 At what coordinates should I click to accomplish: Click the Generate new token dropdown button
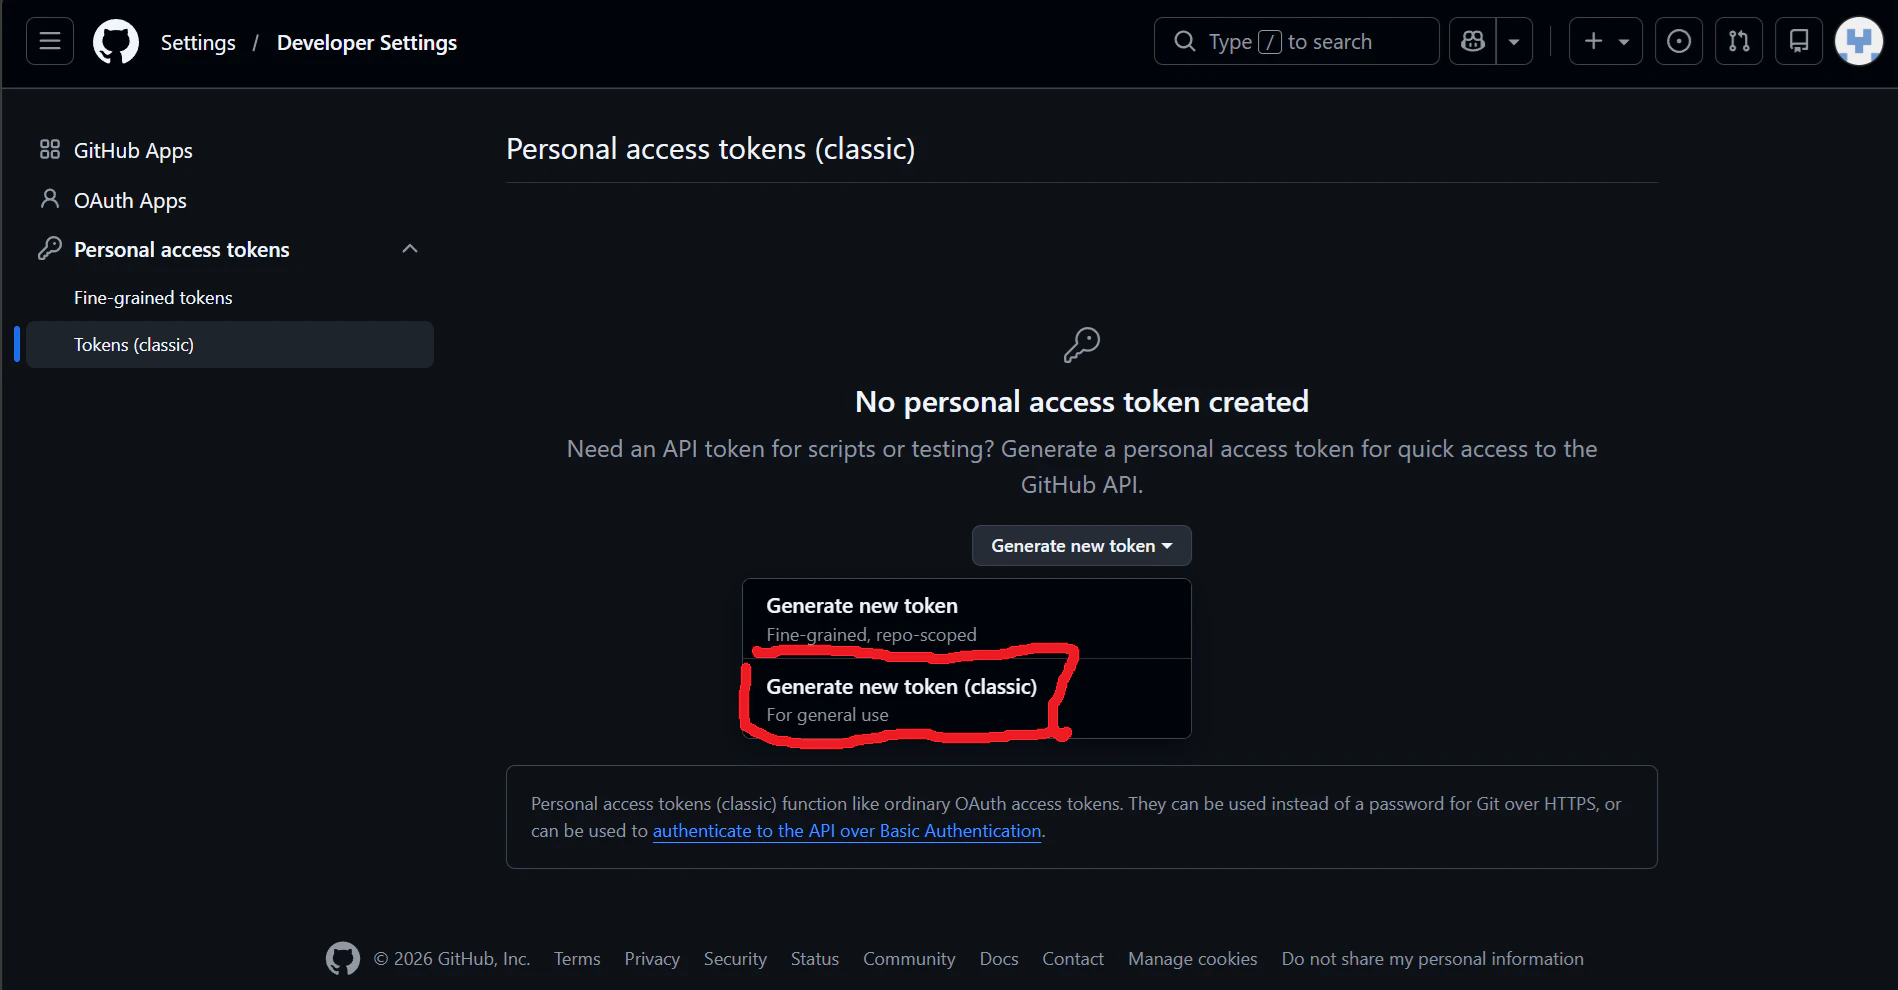click(x=1081, y=545)
